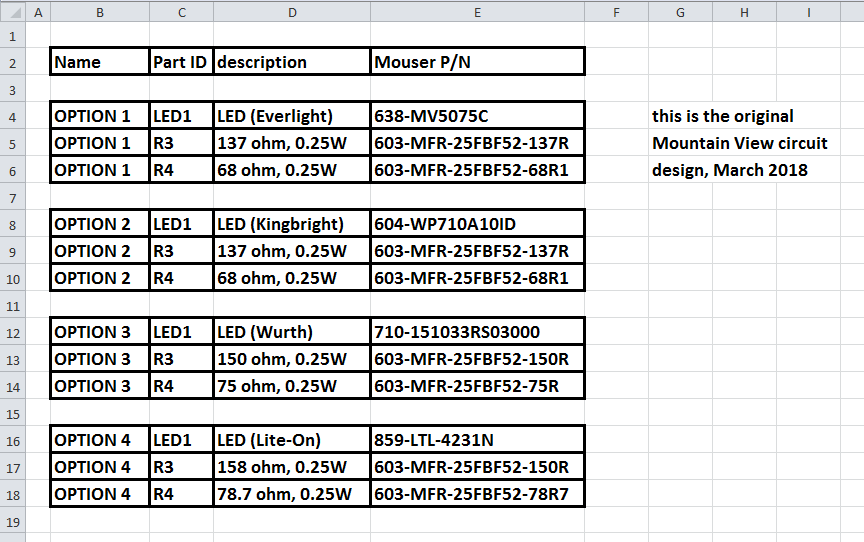864x542 pixels.
Task: Select column E header
Action: point(477,12)
